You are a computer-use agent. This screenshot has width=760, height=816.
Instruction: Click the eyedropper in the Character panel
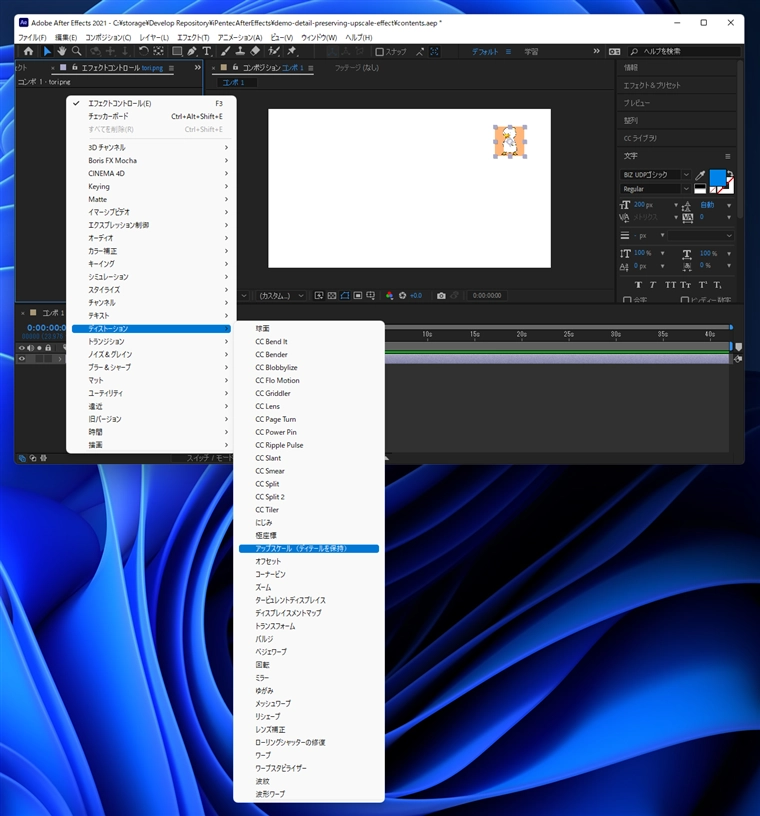click(x=700, y=175)
